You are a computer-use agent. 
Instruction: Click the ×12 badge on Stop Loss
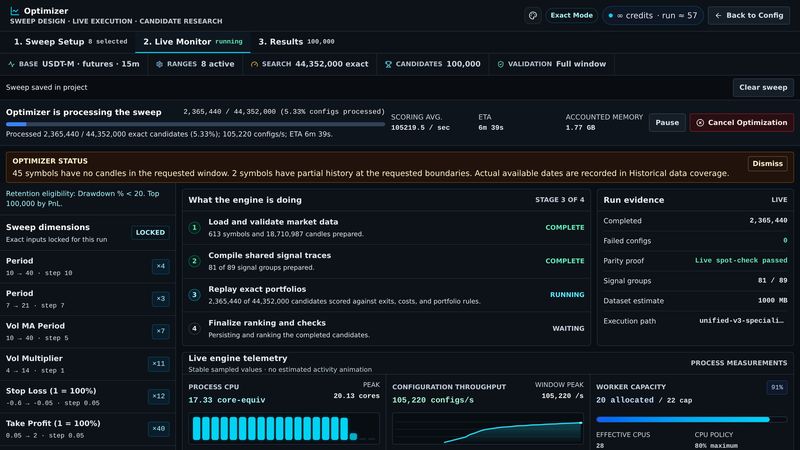click(159, 396)
